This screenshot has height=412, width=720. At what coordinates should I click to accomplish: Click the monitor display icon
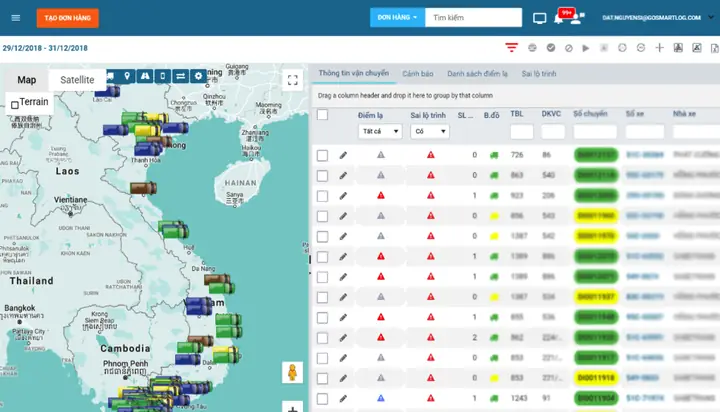click(540, 18)
